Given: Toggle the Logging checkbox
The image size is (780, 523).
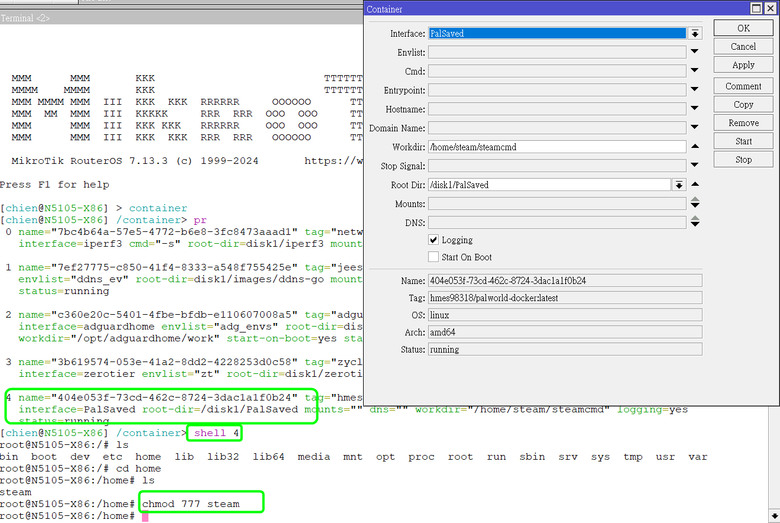Looking at the screenshot, I should coord(433,240).
